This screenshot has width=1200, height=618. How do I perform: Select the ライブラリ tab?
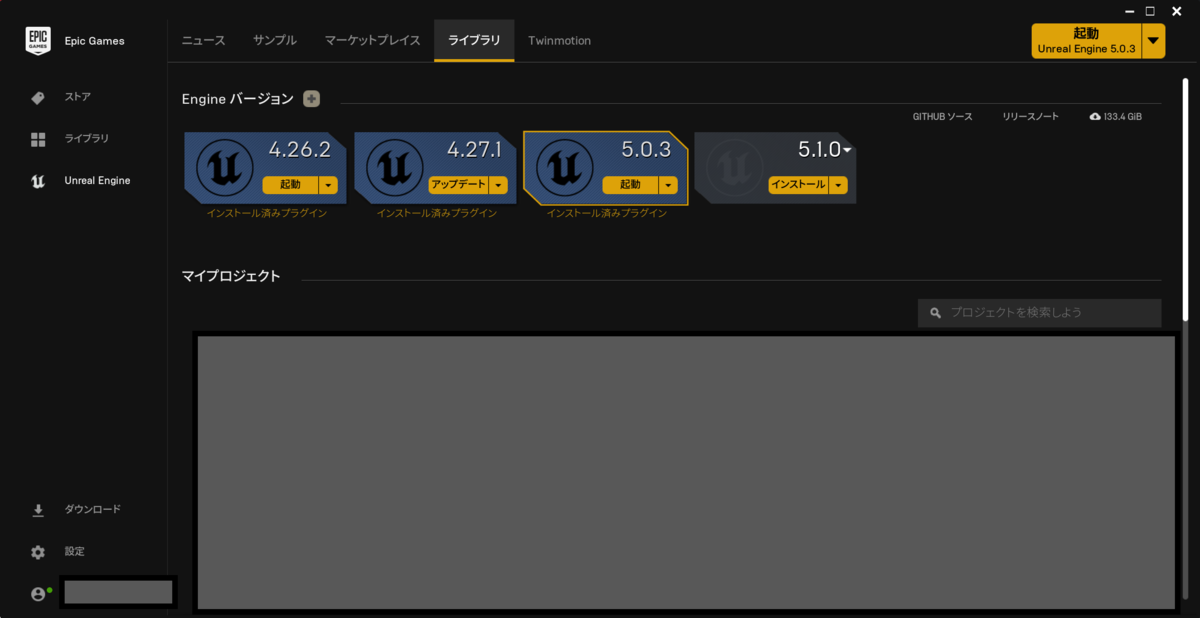[474, 41]
